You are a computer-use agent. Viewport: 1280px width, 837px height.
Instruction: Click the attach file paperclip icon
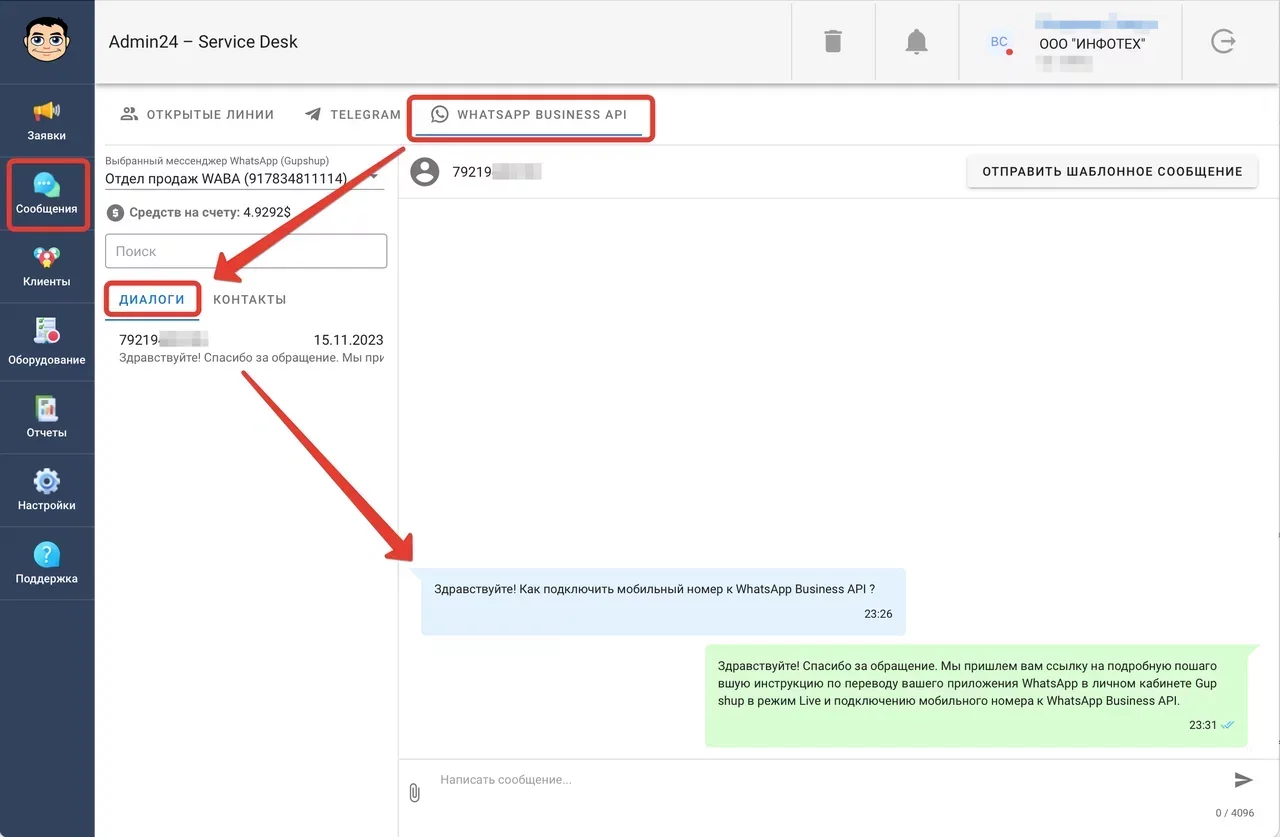click(415, 792)
